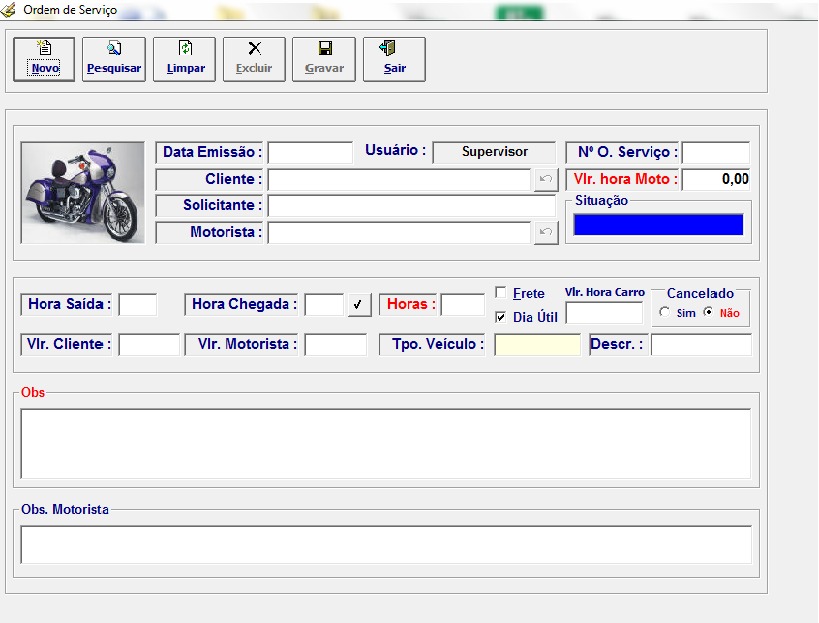Click the Sair exit door button
Viewport: 819px width, 623px height.
click(394, 59)
